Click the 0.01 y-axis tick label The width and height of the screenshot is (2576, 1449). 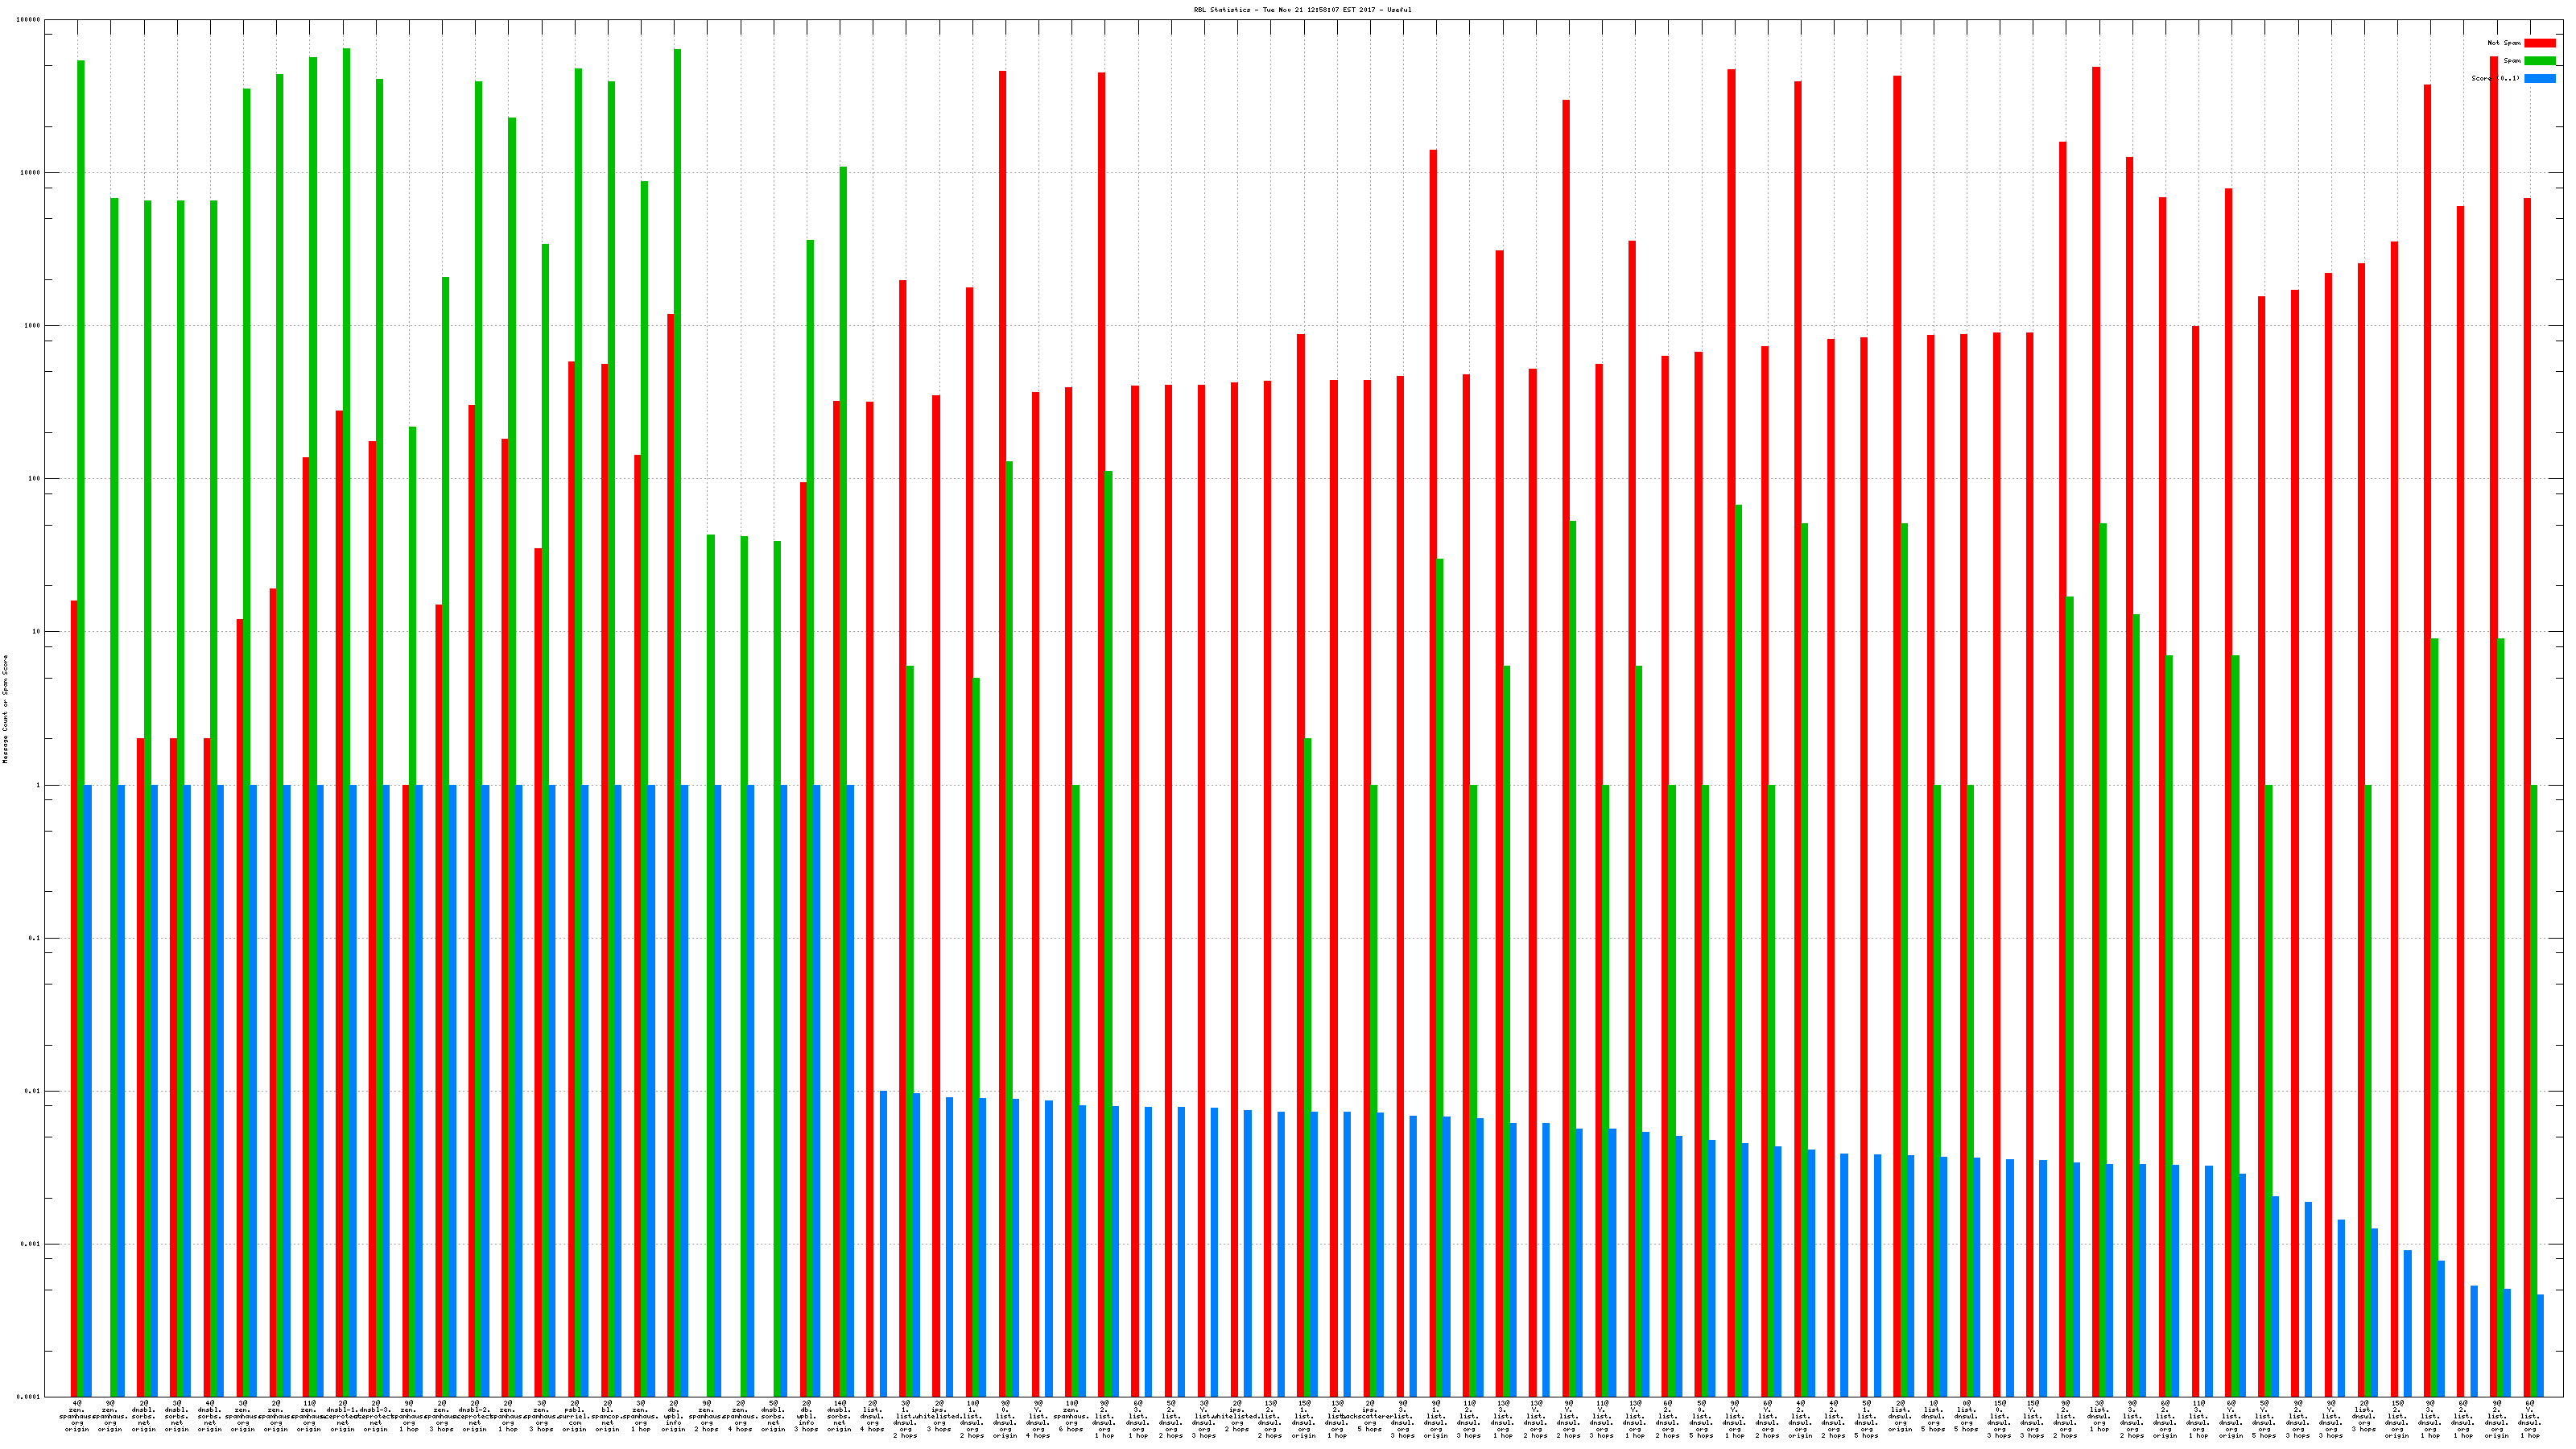click(34, 1091)
